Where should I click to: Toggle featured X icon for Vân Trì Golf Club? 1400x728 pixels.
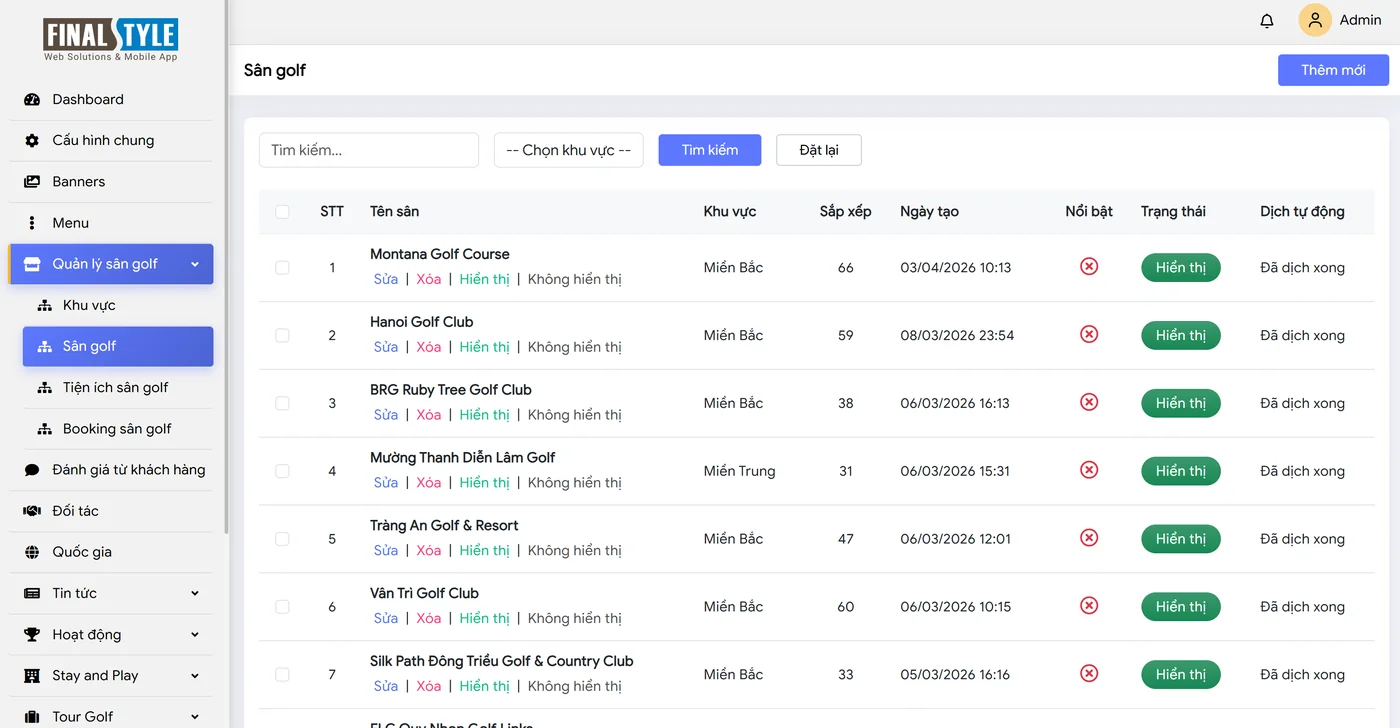(x=1089, y=605)
